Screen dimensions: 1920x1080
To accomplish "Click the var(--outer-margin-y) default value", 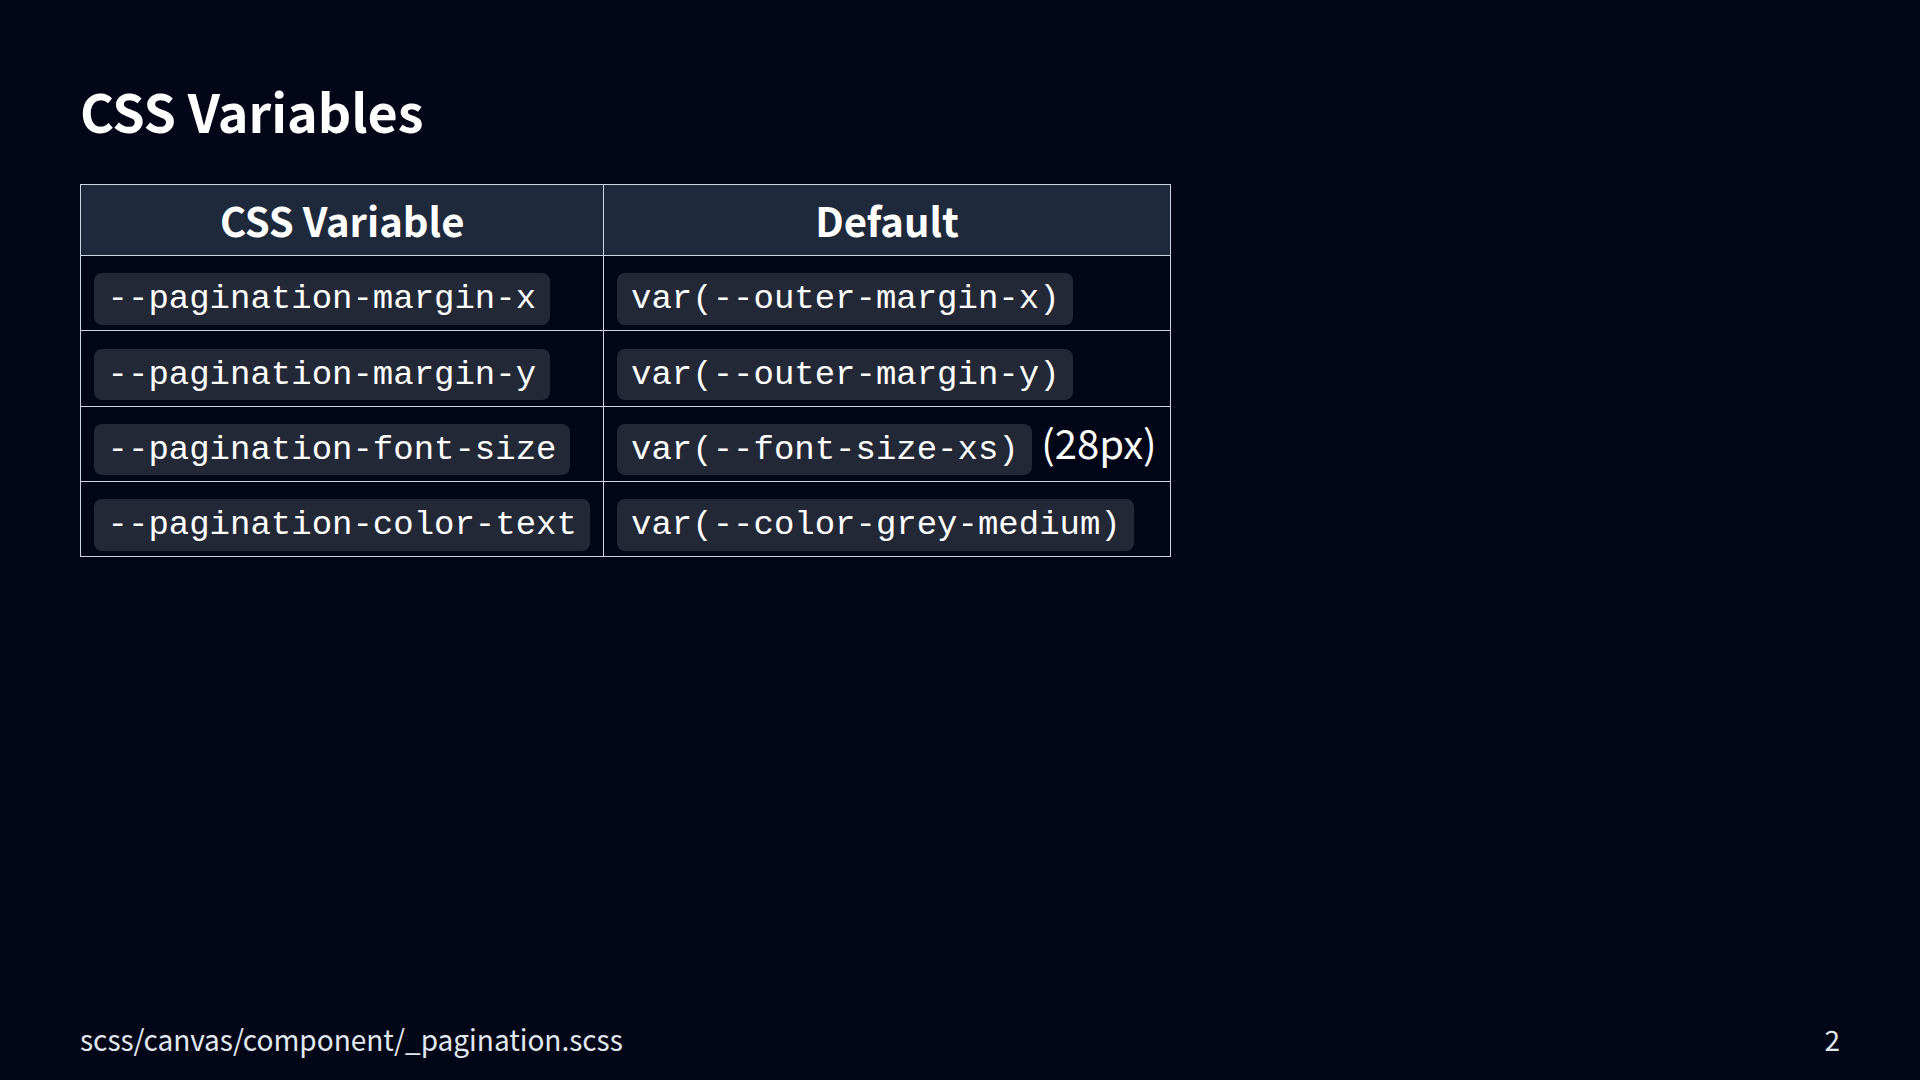I will coord(844,375).
